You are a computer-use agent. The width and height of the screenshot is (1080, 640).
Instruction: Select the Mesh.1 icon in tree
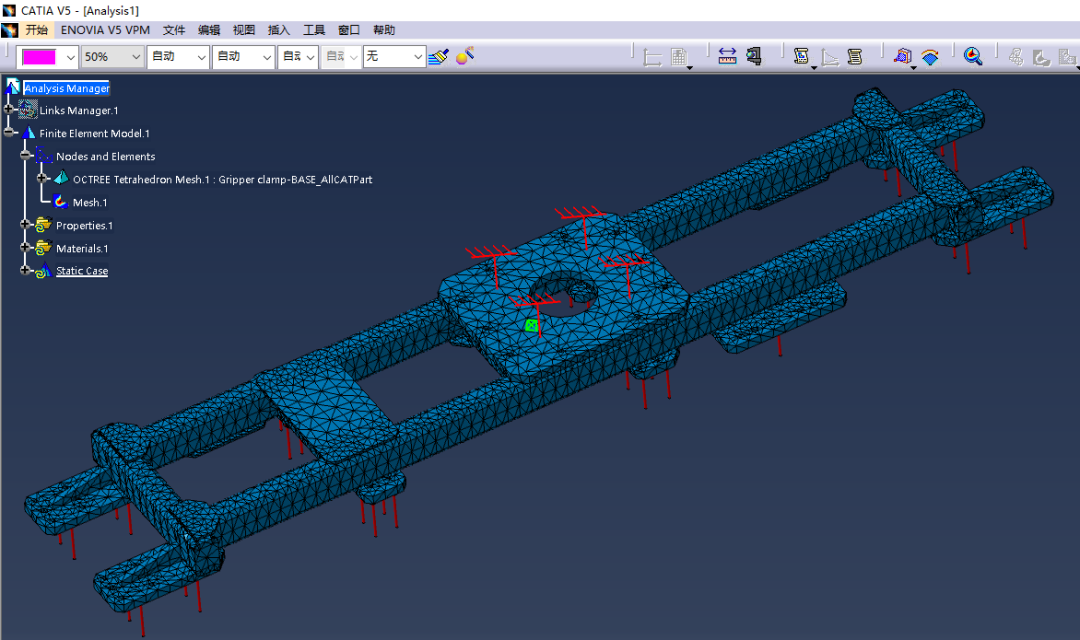click(61, 202)
